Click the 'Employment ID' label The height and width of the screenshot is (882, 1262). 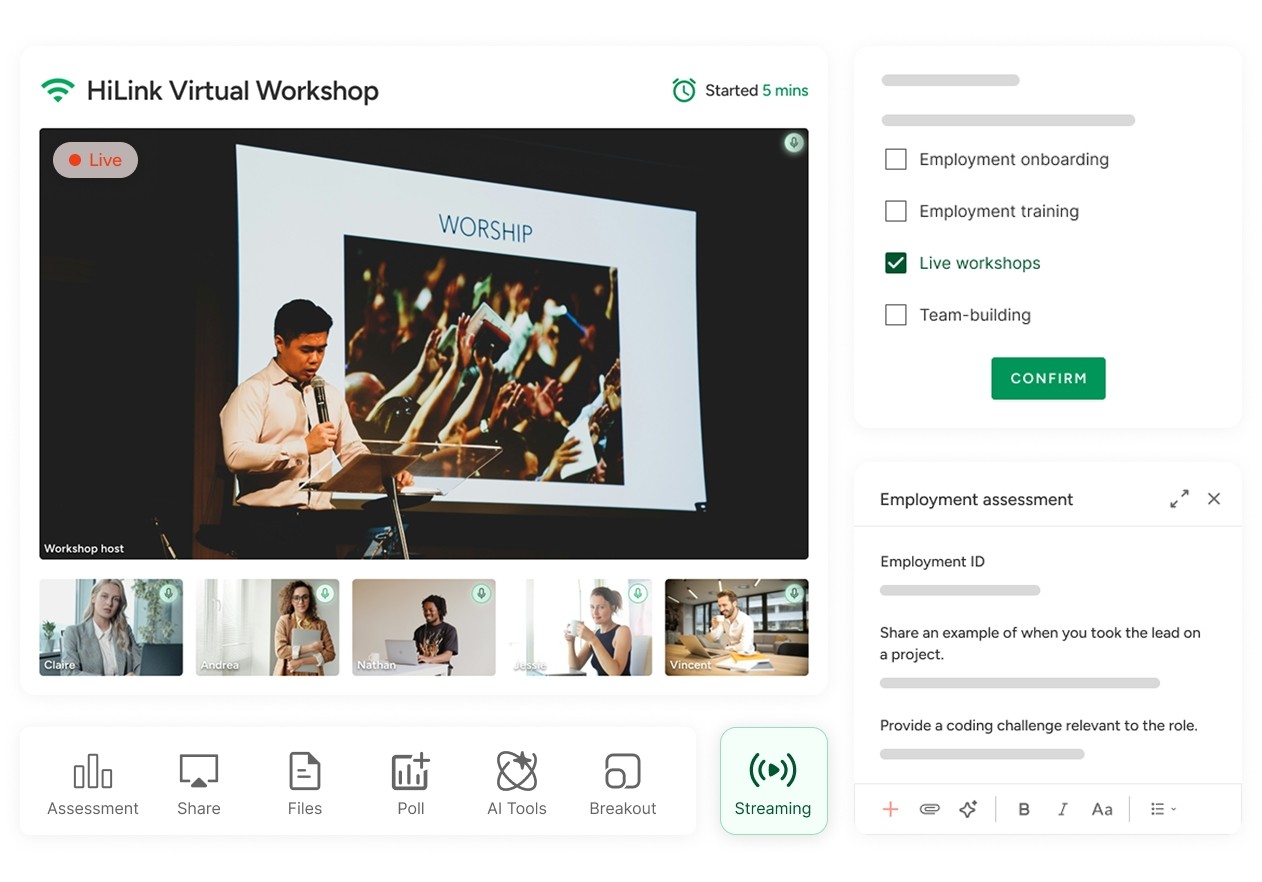point(932,561)
